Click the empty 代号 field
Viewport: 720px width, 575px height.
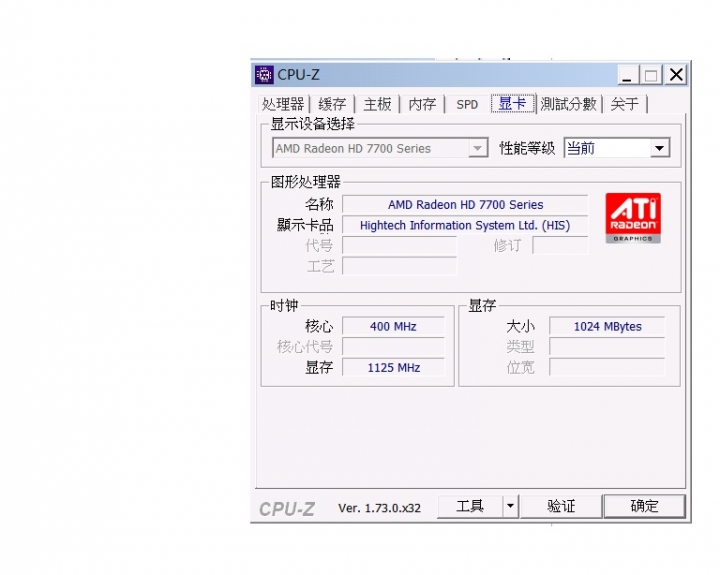[x=399, y=246]
